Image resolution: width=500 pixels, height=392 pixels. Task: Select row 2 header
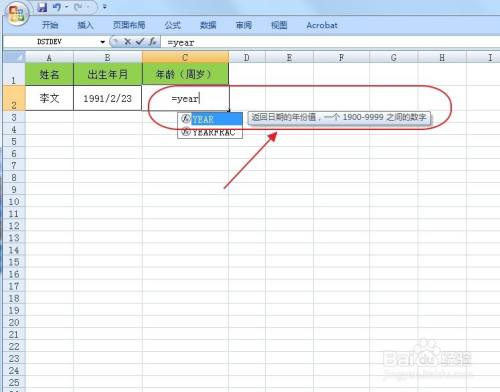pyautogui.click(x=14, y=98)
